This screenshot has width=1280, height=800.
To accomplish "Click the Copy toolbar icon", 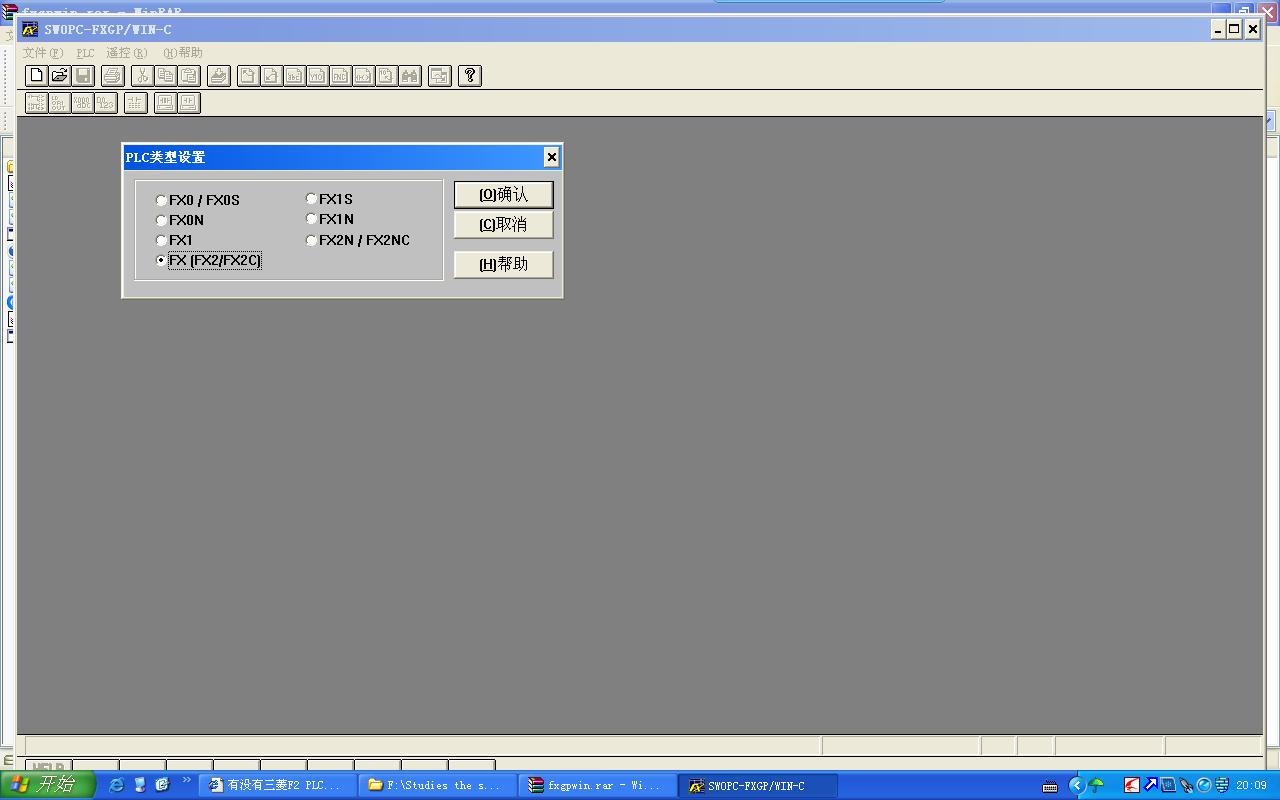I will point(165,76).
